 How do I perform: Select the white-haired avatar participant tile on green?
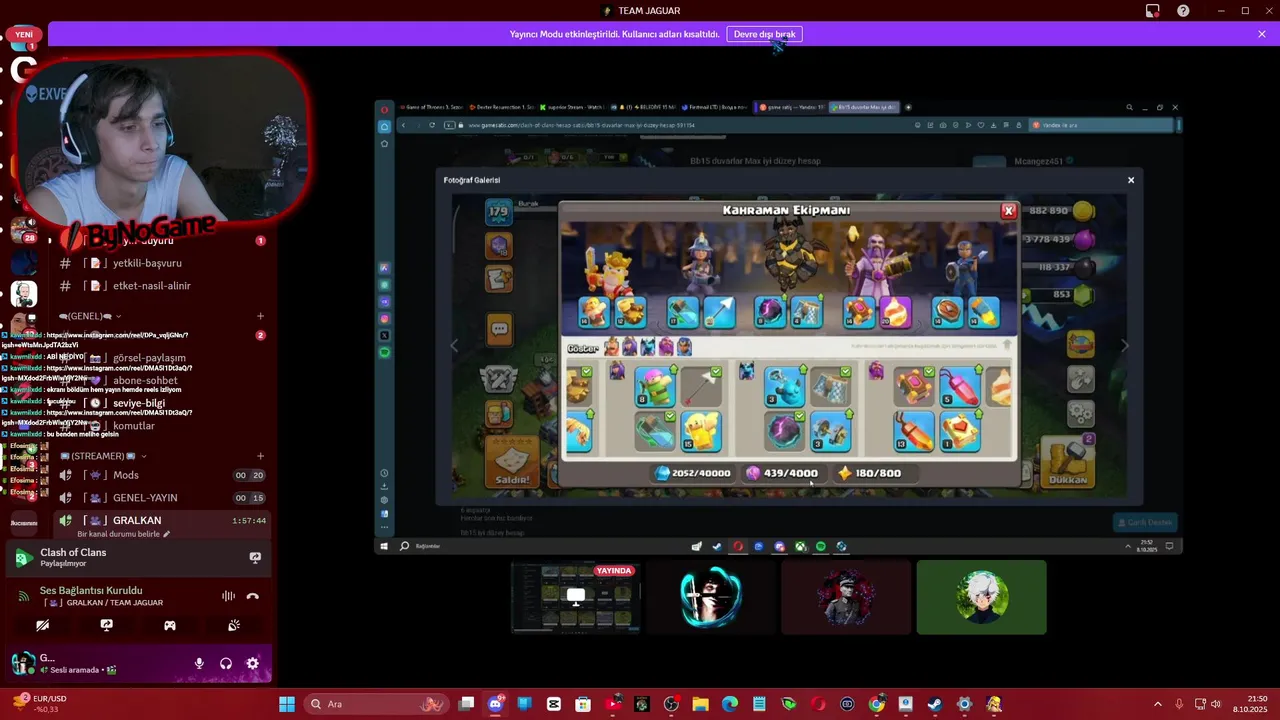point(981,597)
